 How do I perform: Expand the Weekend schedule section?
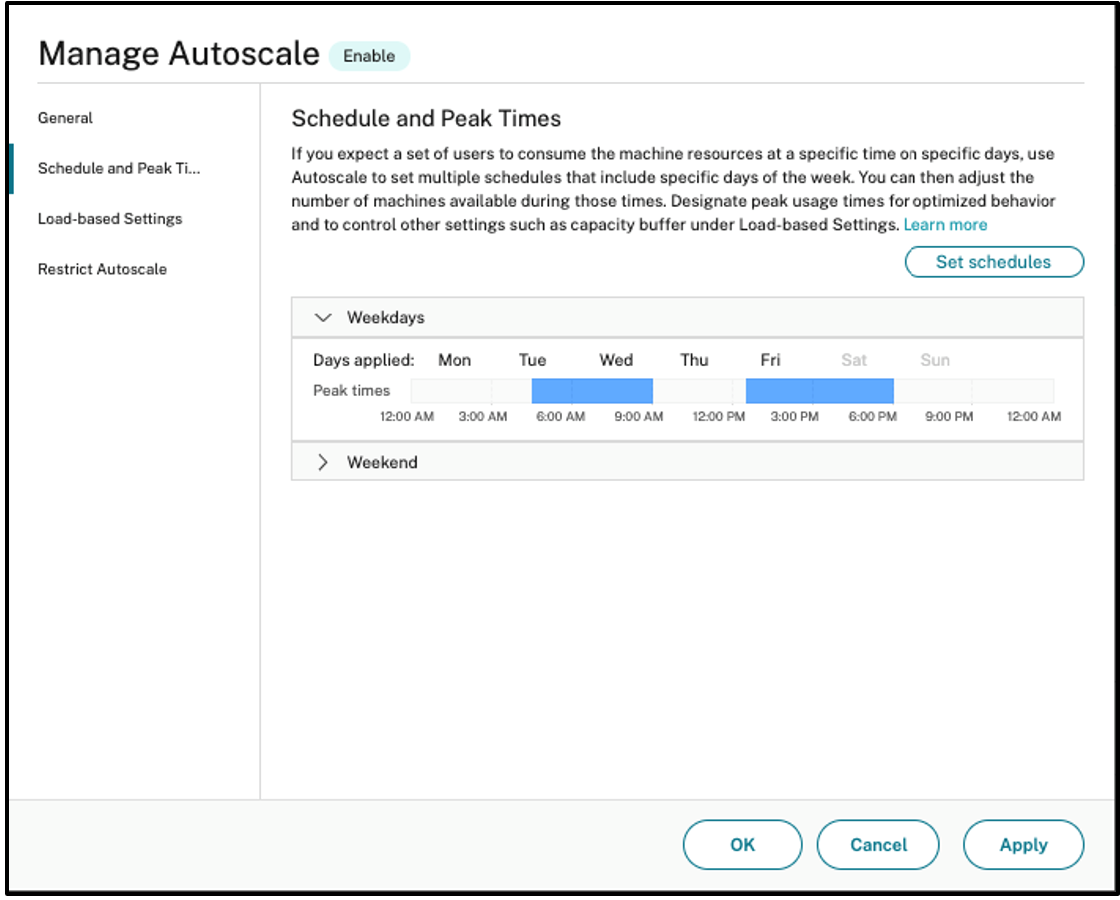point(323,462)
